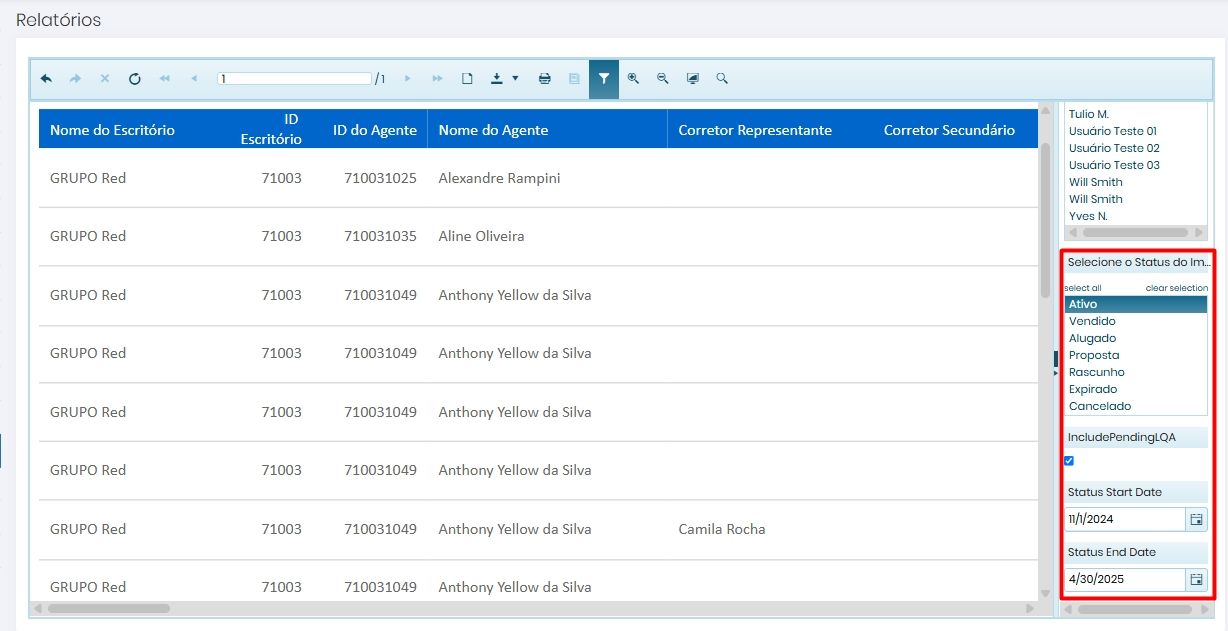Select 'Ativo' status option

(1136, 304)
